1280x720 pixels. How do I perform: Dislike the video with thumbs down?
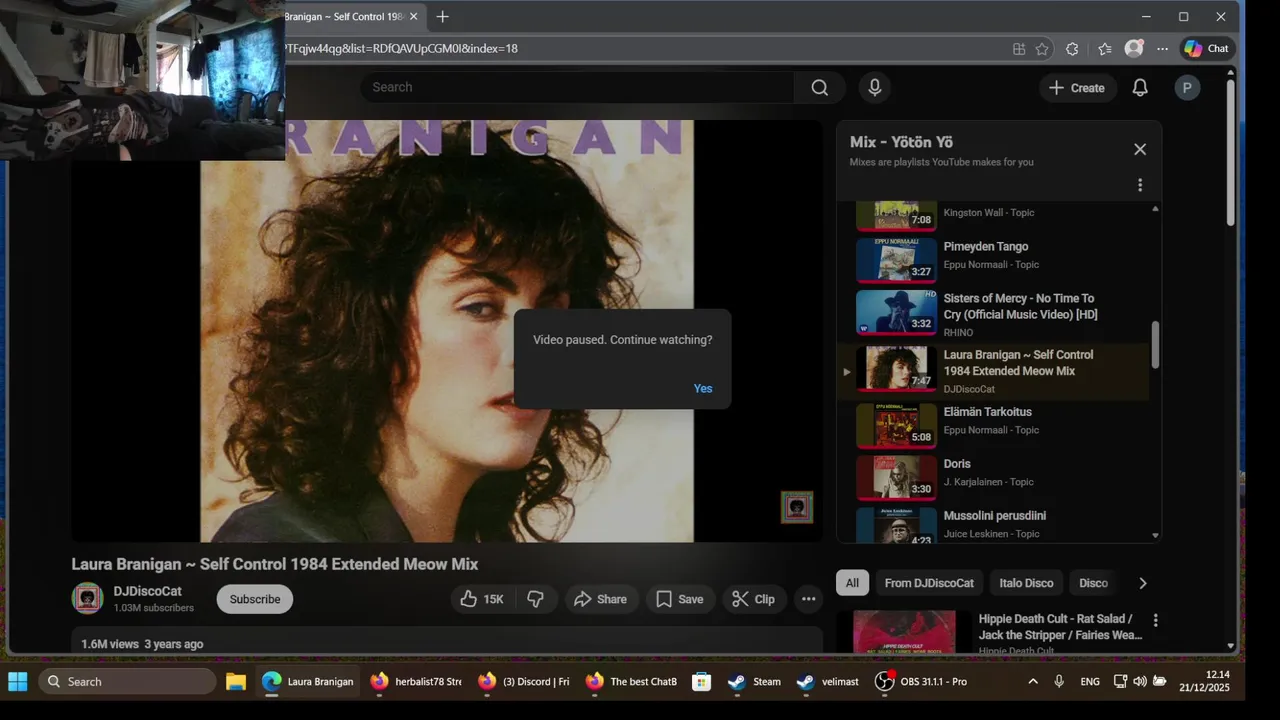535,599
